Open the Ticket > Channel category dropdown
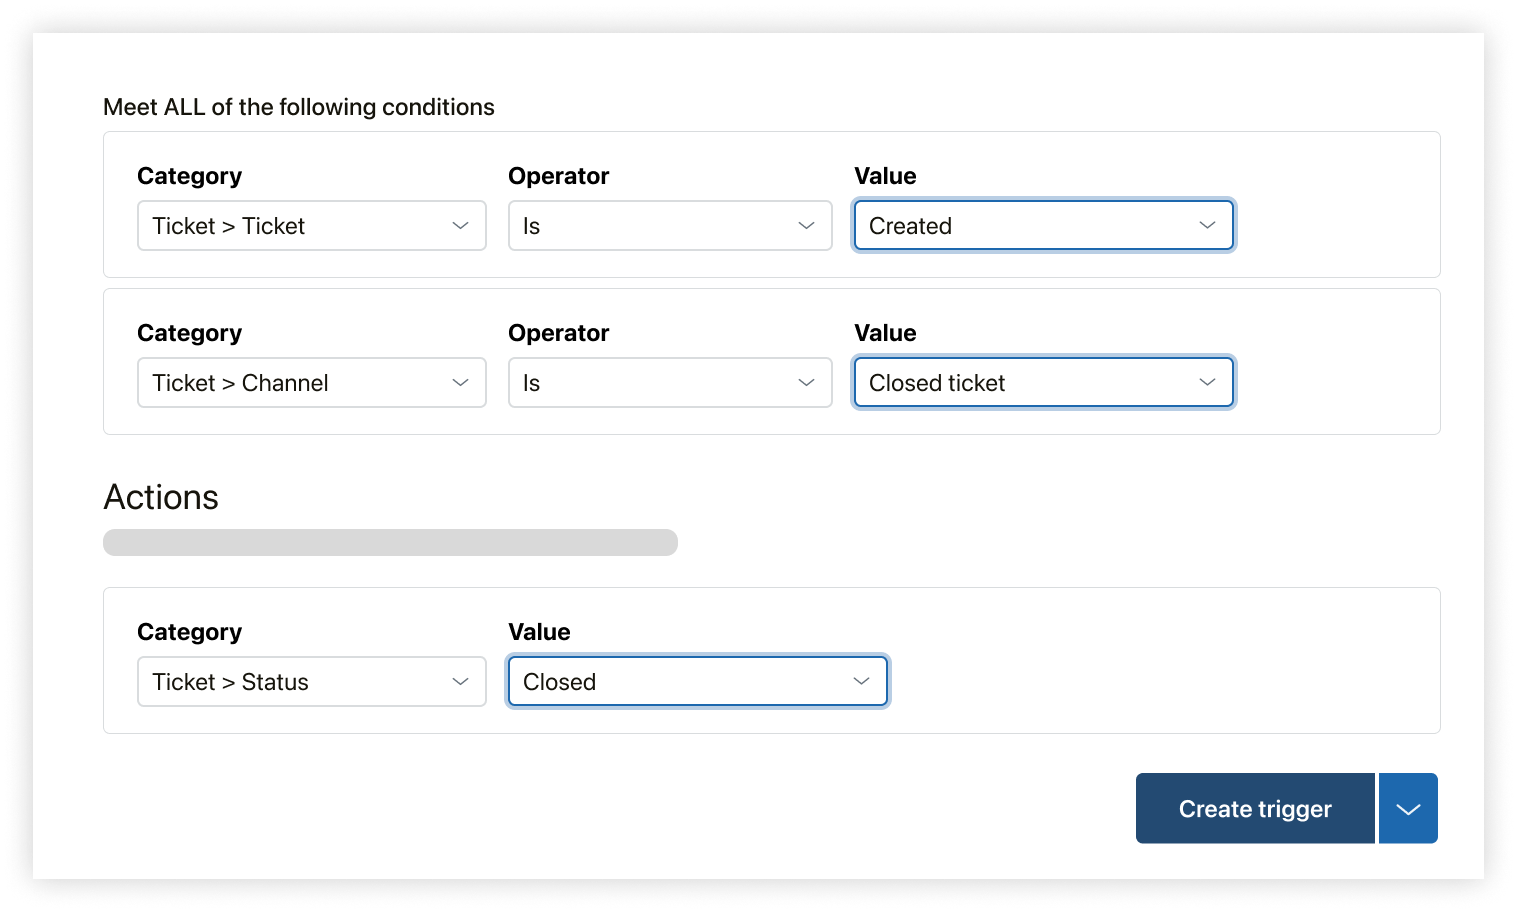Image resolution: width=1517 pixels, height=912 pixels. tap(300, 383)
